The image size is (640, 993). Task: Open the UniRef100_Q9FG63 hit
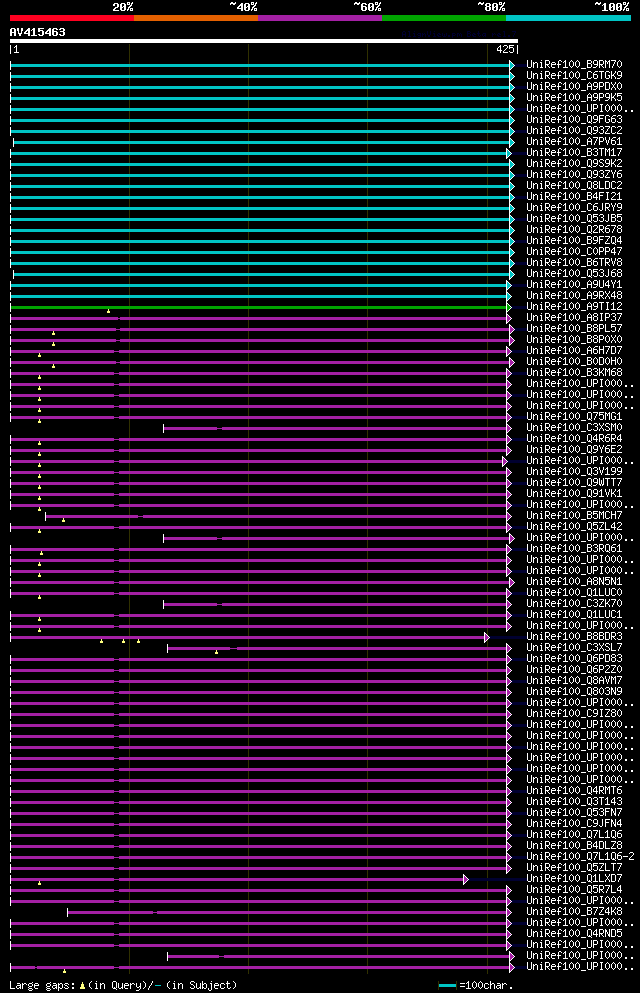point(574,120)
